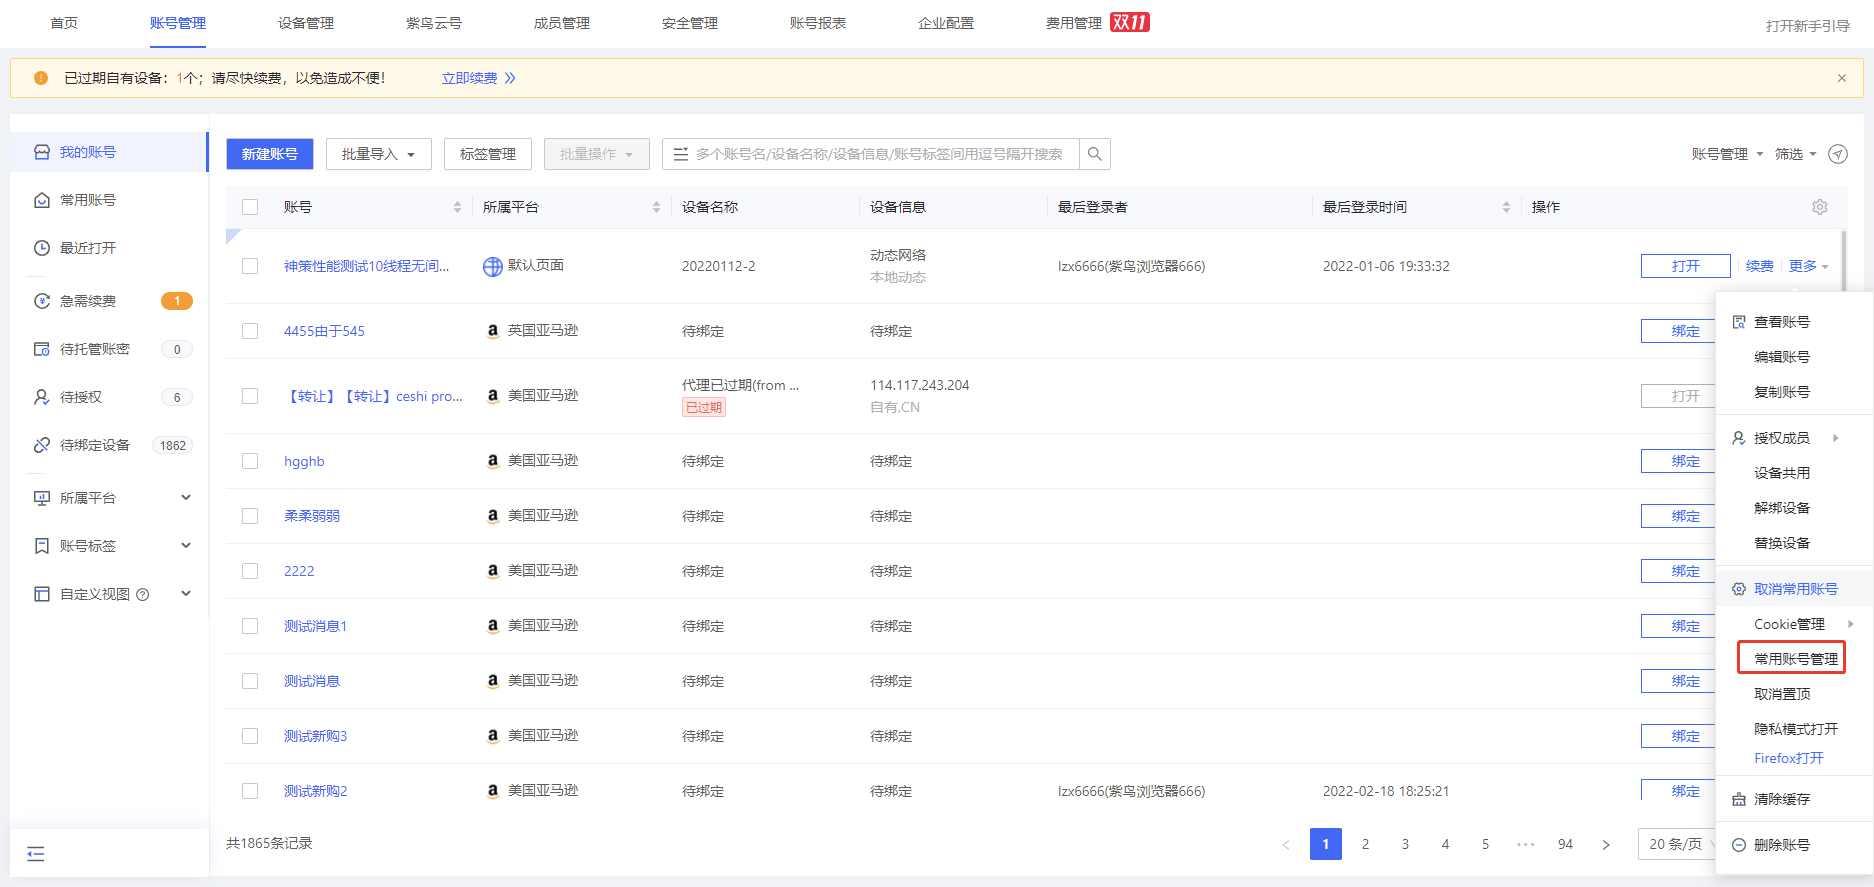Dismiss the expired device warning banner

(1841, 78)
